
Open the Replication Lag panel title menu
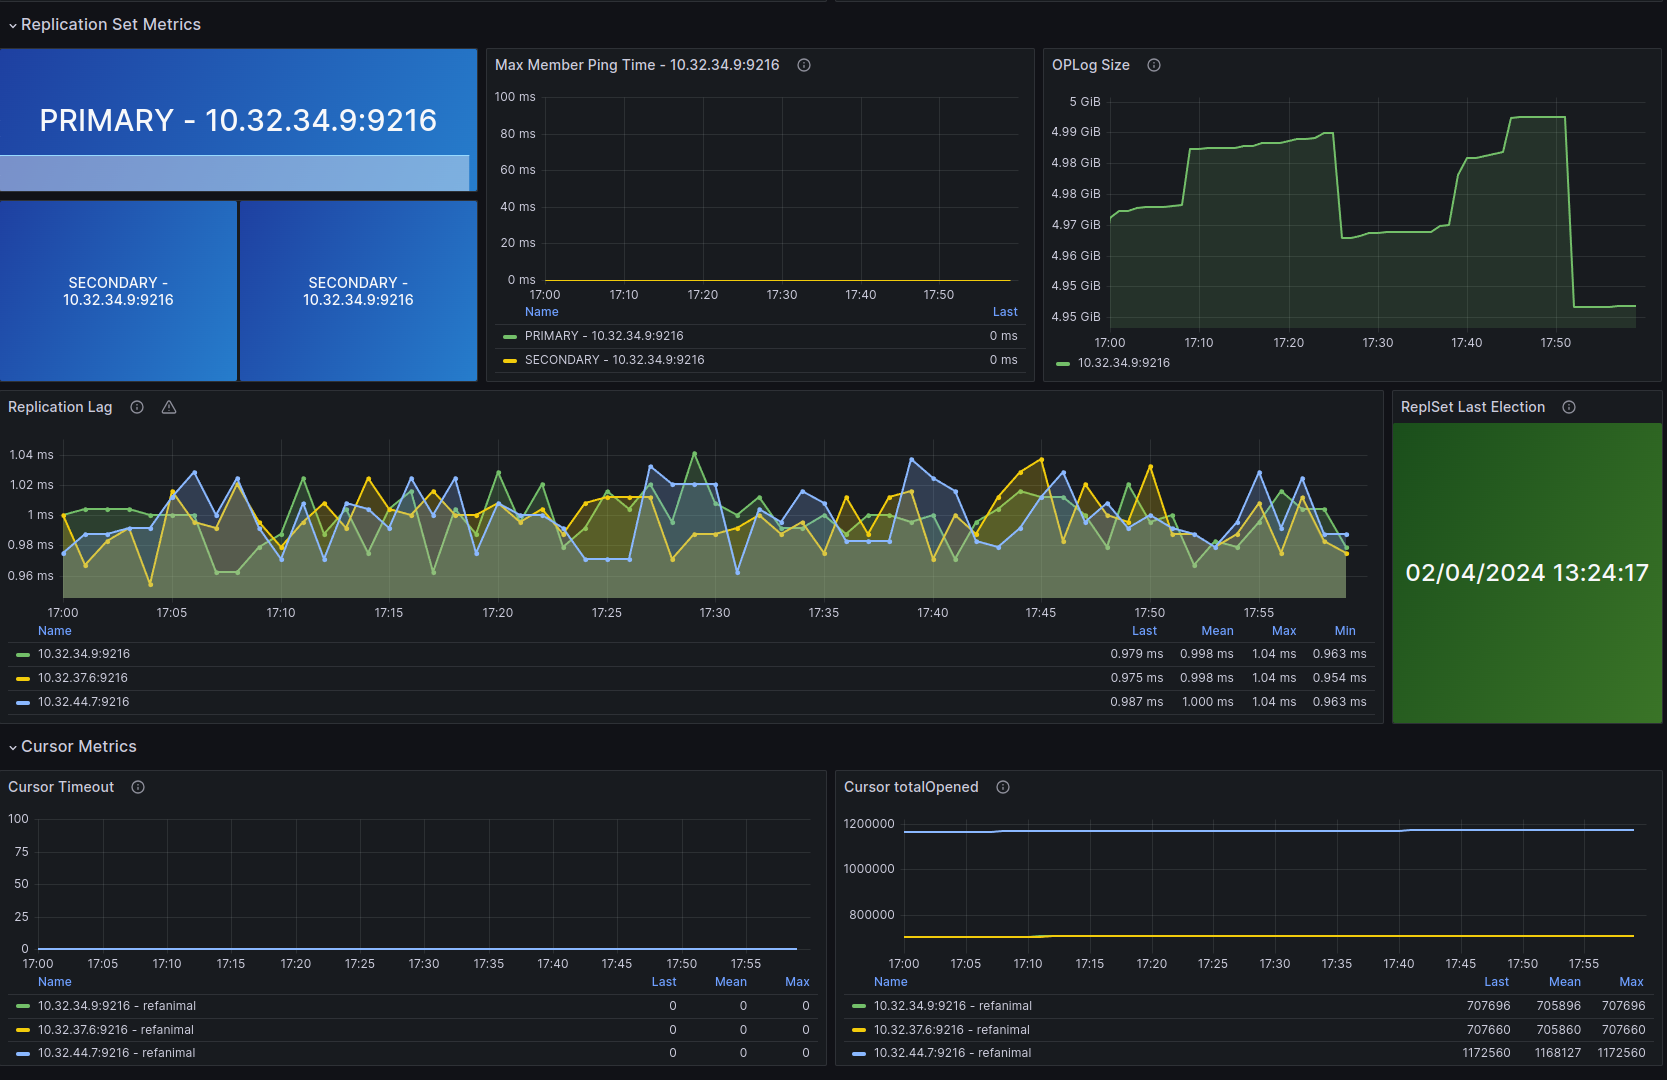(x=60, y=407)
